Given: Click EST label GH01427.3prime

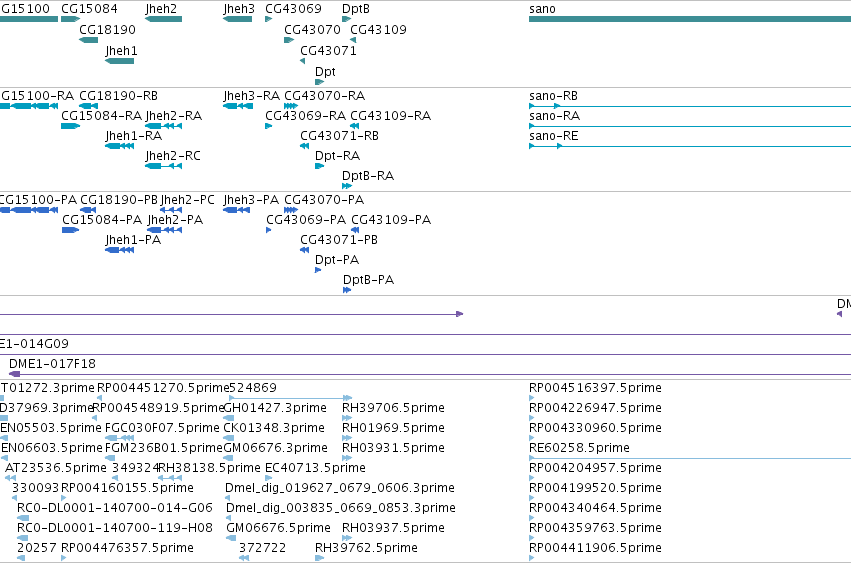Looking at the screenshot, I should pos(275,408).
